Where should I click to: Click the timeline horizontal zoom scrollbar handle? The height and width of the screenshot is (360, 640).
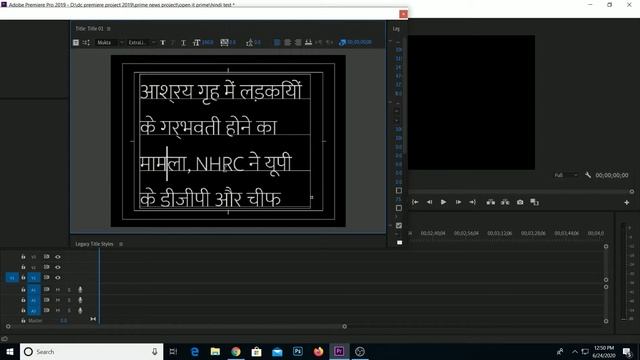(x=344, y=326)
